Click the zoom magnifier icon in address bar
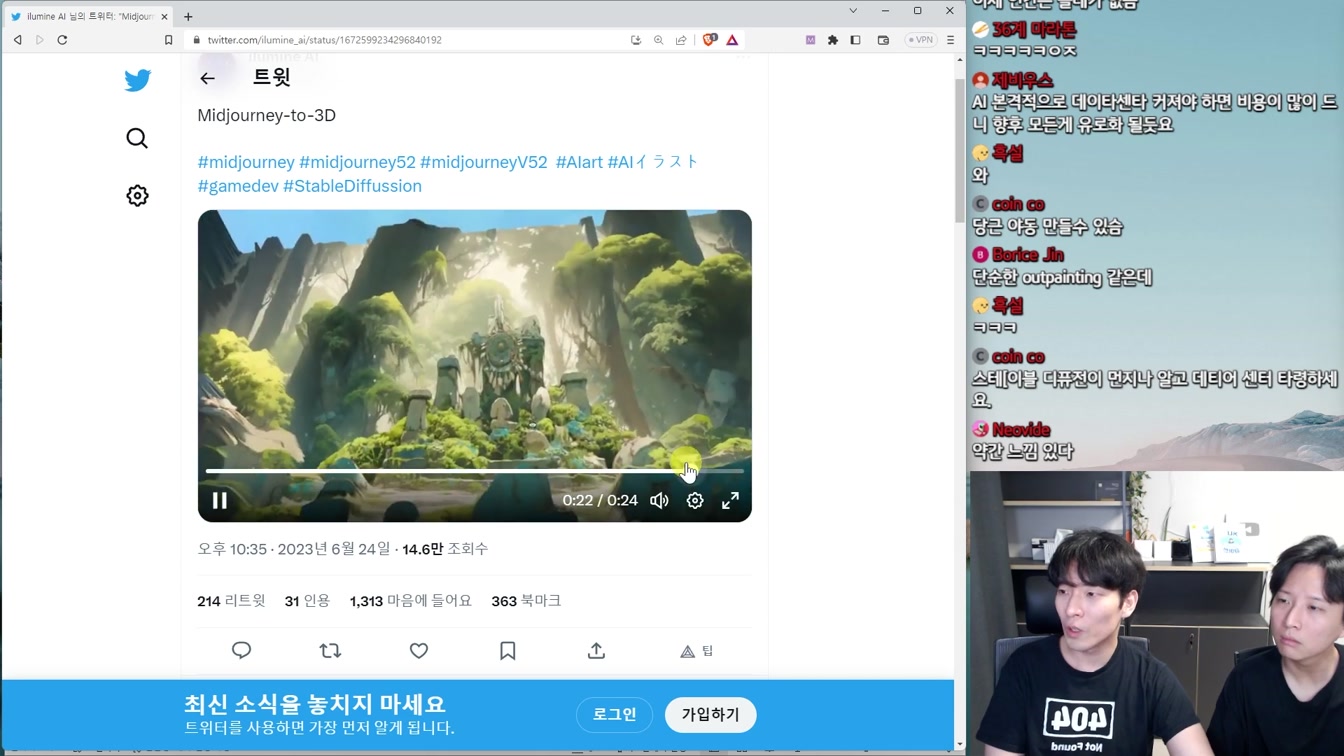1344x756 pixels. pyautogui.click(x=658, y=40)
